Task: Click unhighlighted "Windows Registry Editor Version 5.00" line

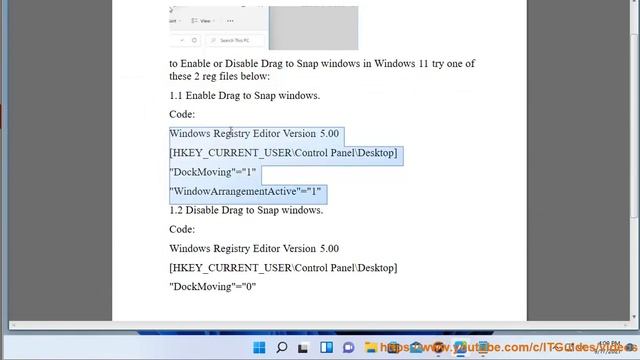Action: (x=254, y=249)
